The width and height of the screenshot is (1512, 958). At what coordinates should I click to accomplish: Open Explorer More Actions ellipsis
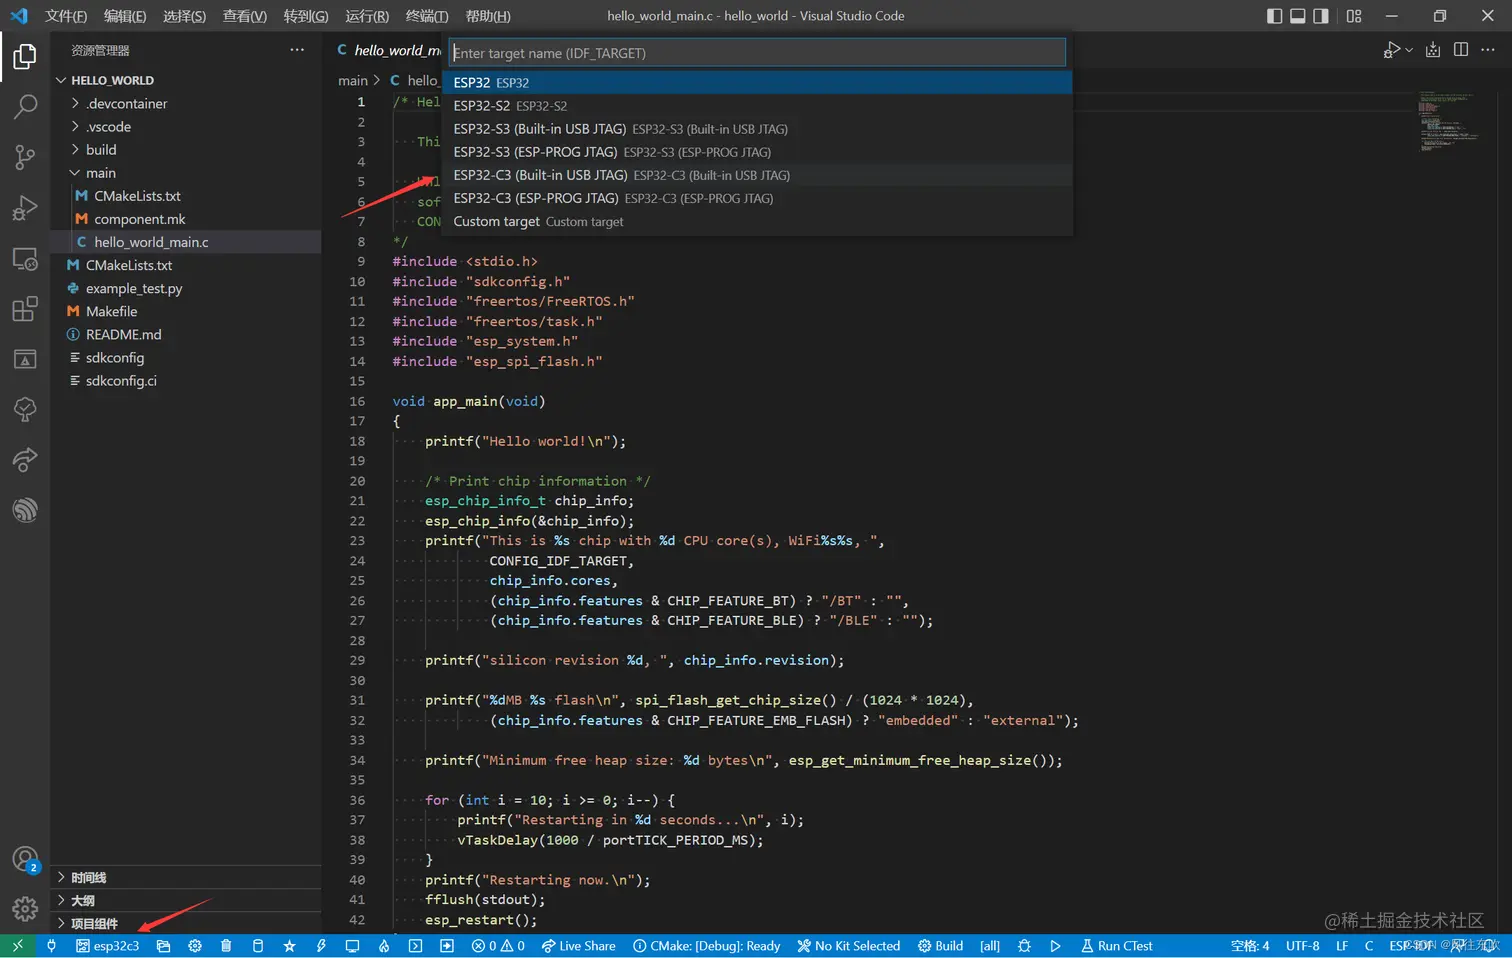tap(297, 50)
